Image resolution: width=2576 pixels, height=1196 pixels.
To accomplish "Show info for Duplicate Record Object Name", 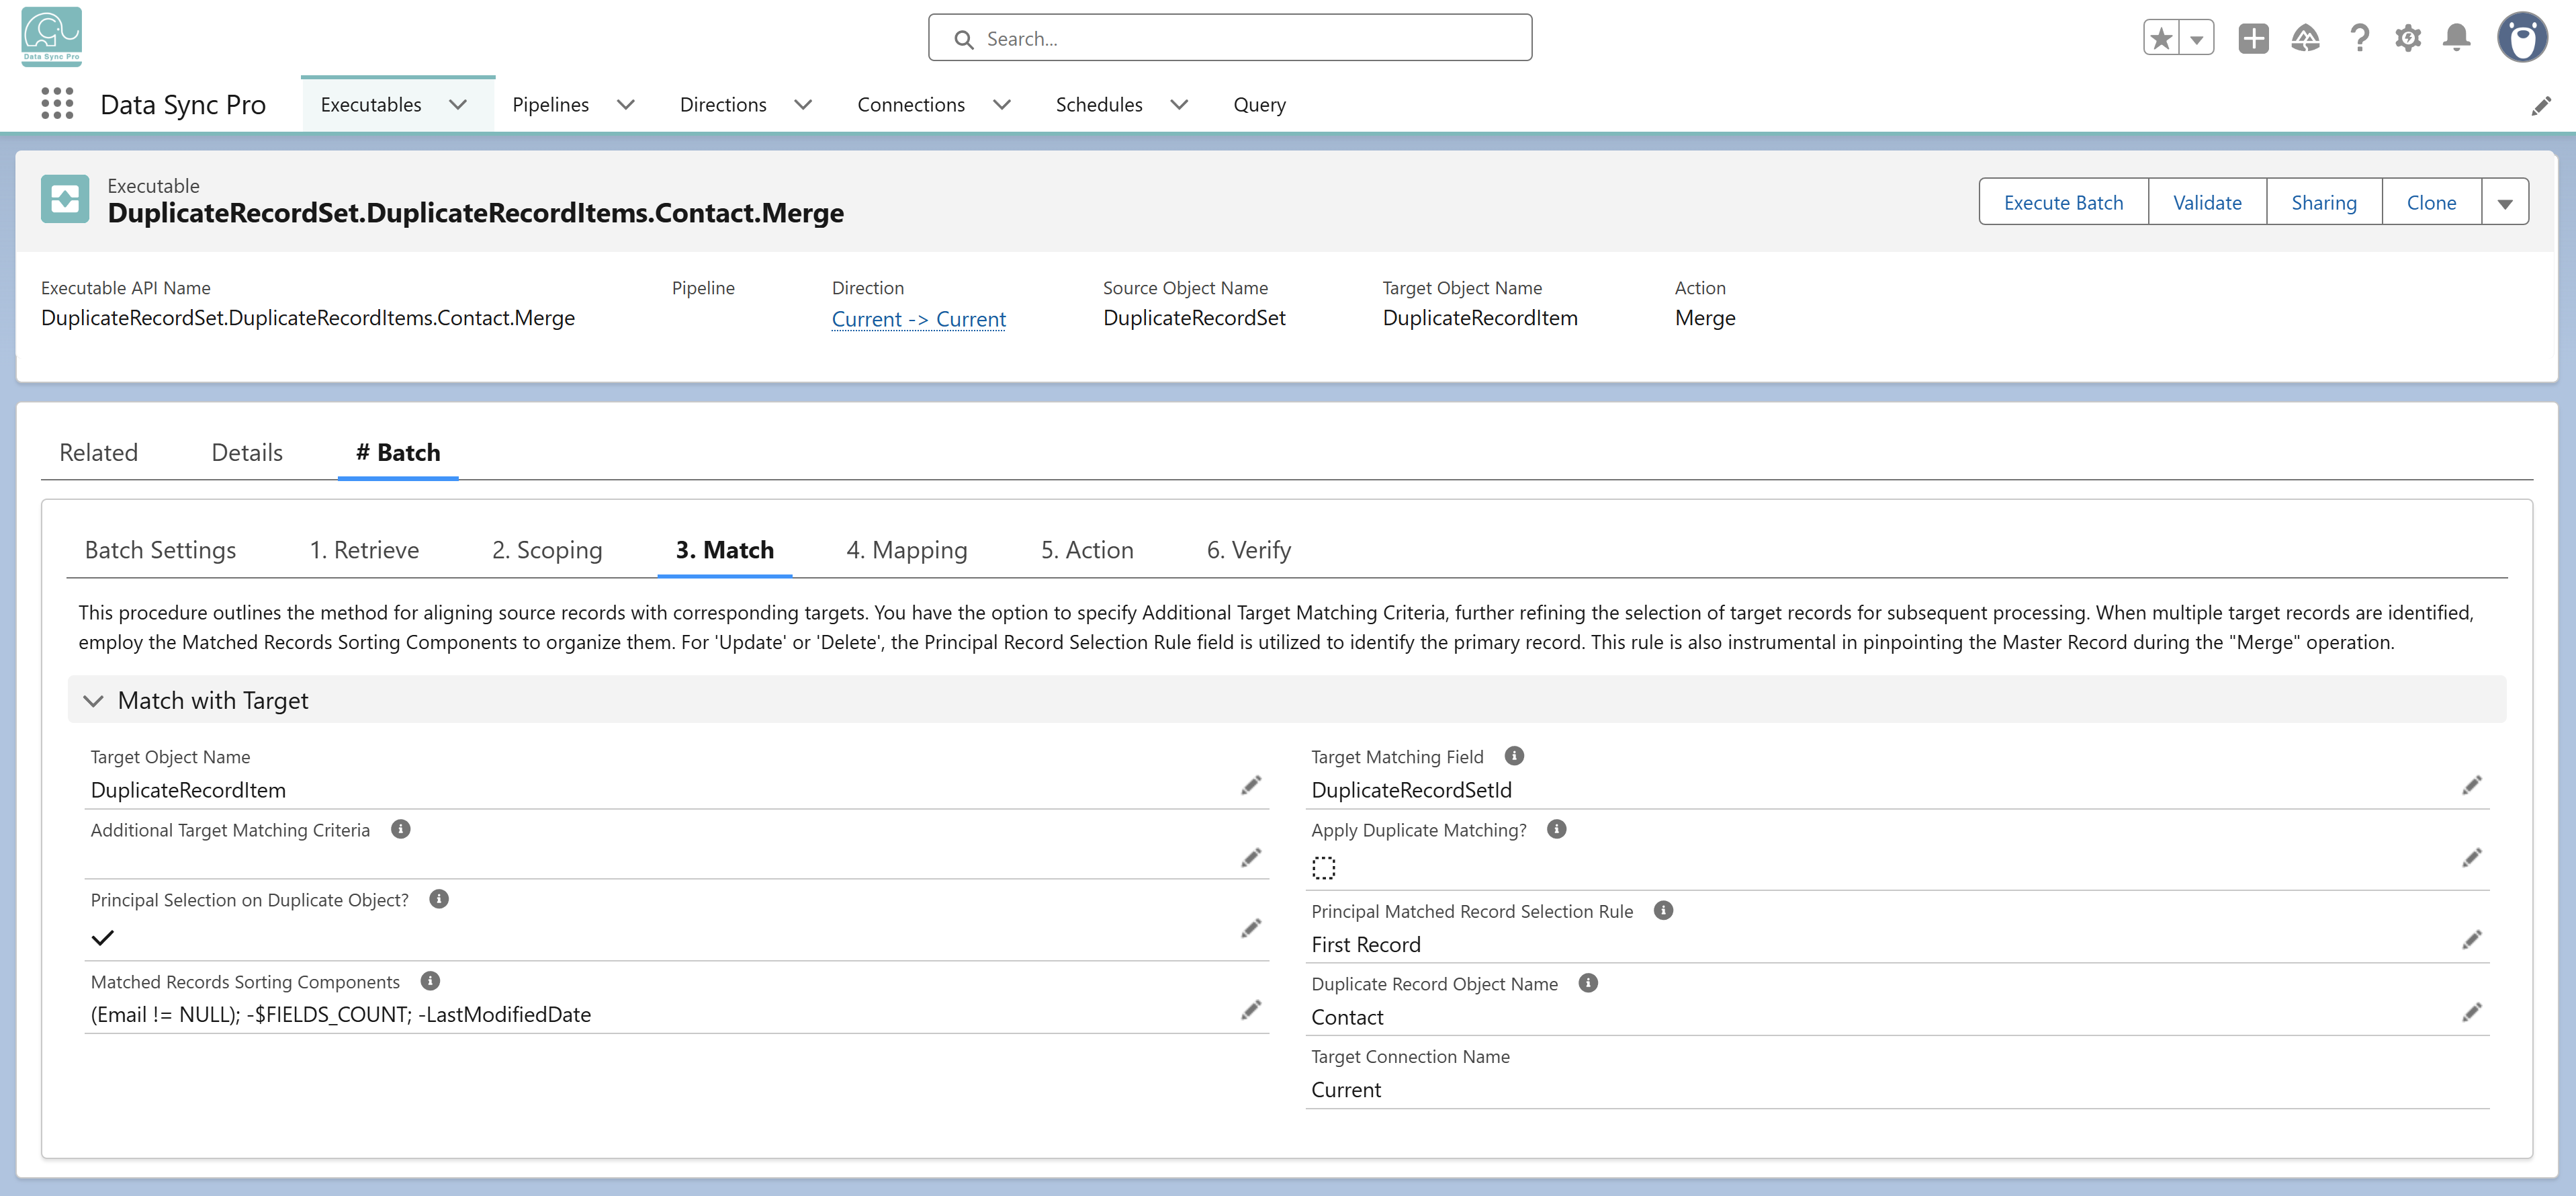I will (x=1588, y=983).
